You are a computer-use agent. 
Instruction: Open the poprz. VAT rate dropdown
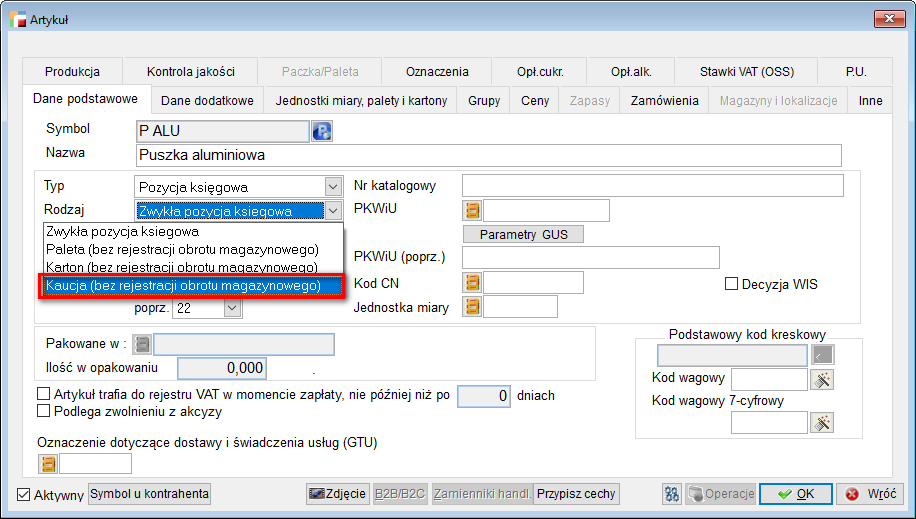pos(232,309)
